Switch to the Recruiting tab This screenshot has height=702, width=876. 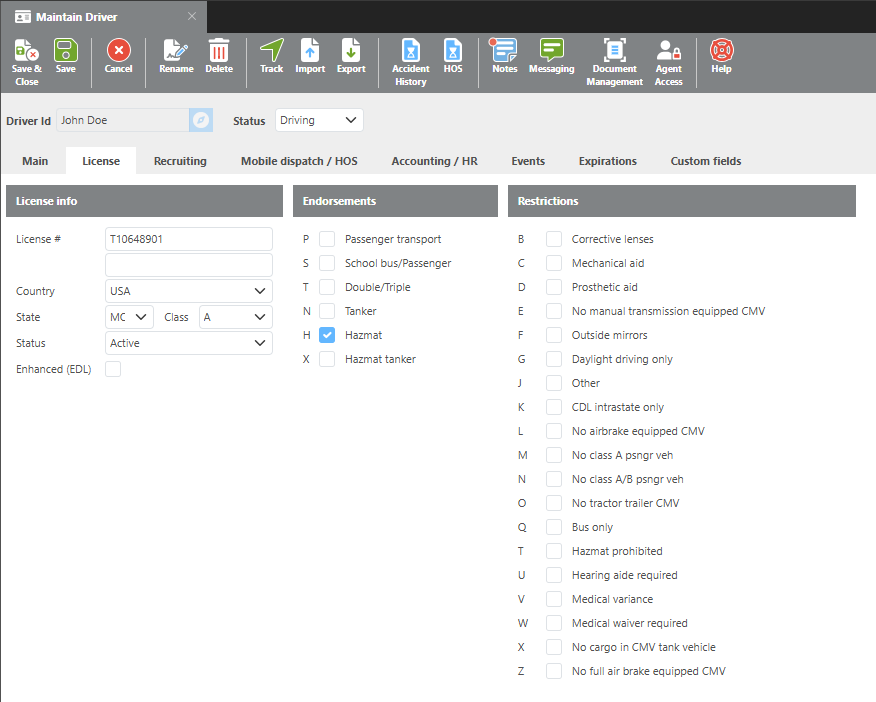tap(180, 161)
